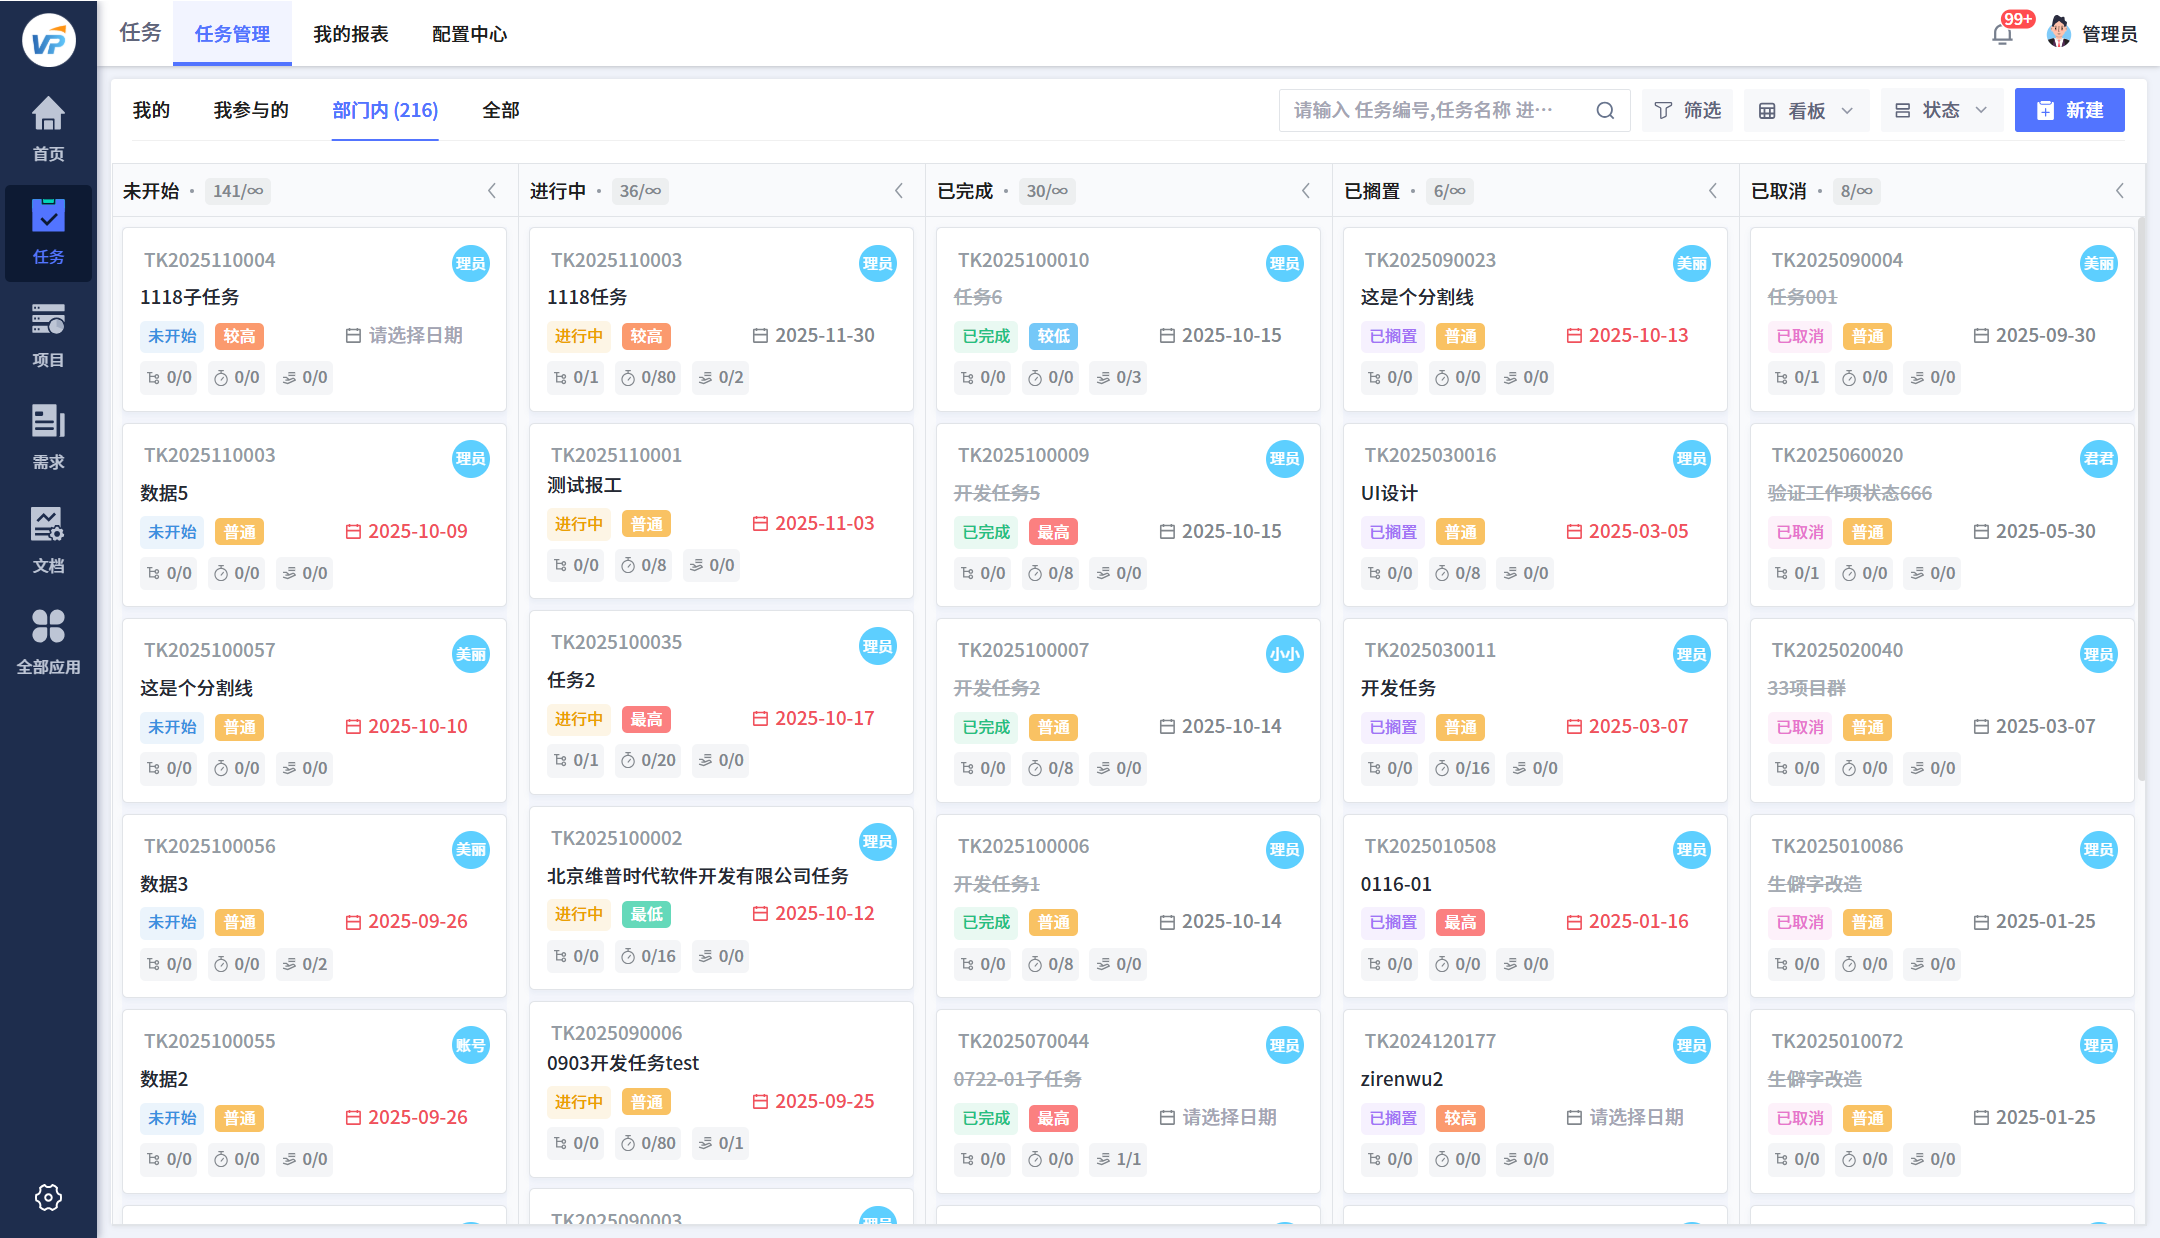Click the search magnifier icon
This screenshot has height=1238, width=2160.
point(1605,110)
